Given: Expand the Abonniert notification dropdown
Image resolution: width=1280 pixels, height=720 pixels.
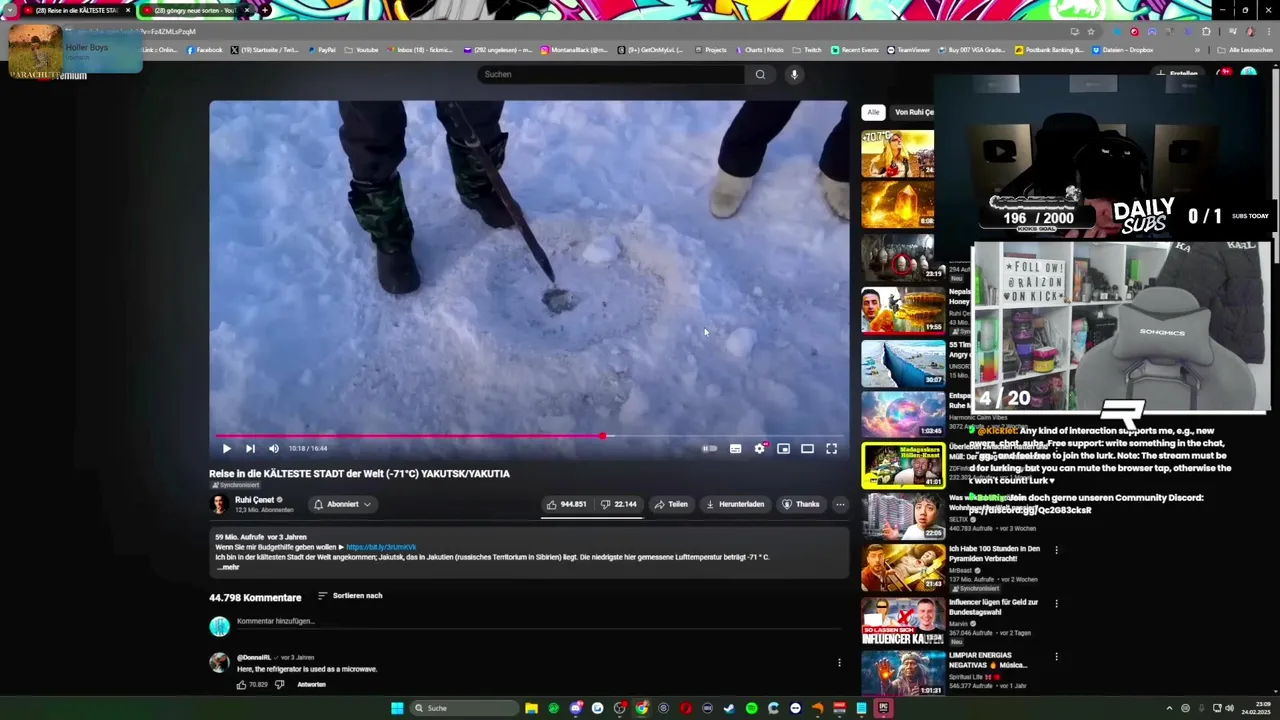Looking at the screenshot, I should click(x=343, y=504).
